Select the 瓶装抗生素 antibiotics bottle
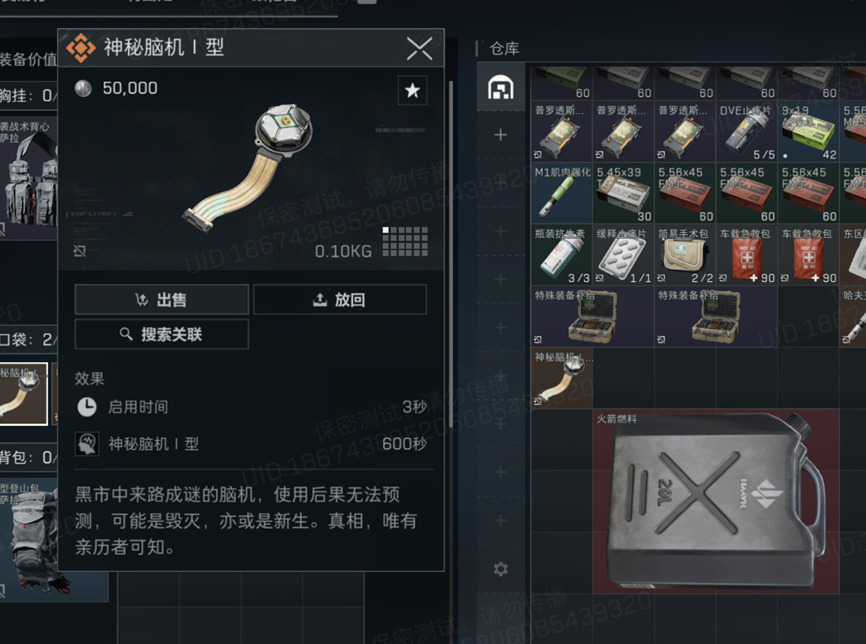866x644 pixels. tap(562, 255)
